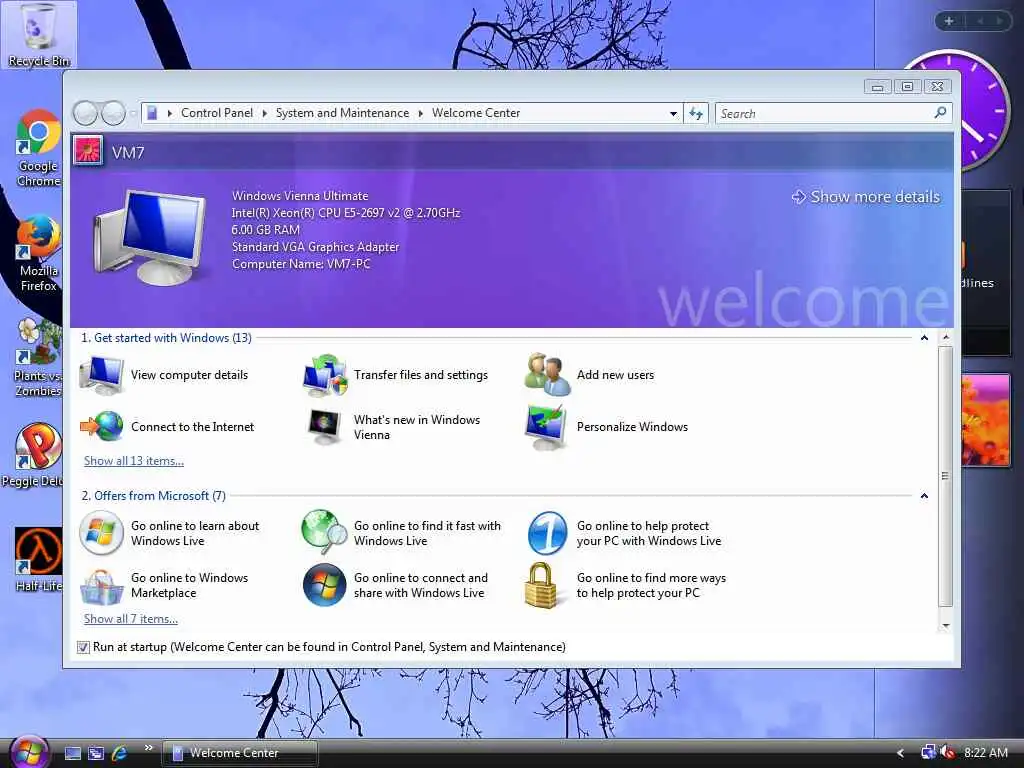Click the Back navigation button
1024x768 pixels.
86,114
